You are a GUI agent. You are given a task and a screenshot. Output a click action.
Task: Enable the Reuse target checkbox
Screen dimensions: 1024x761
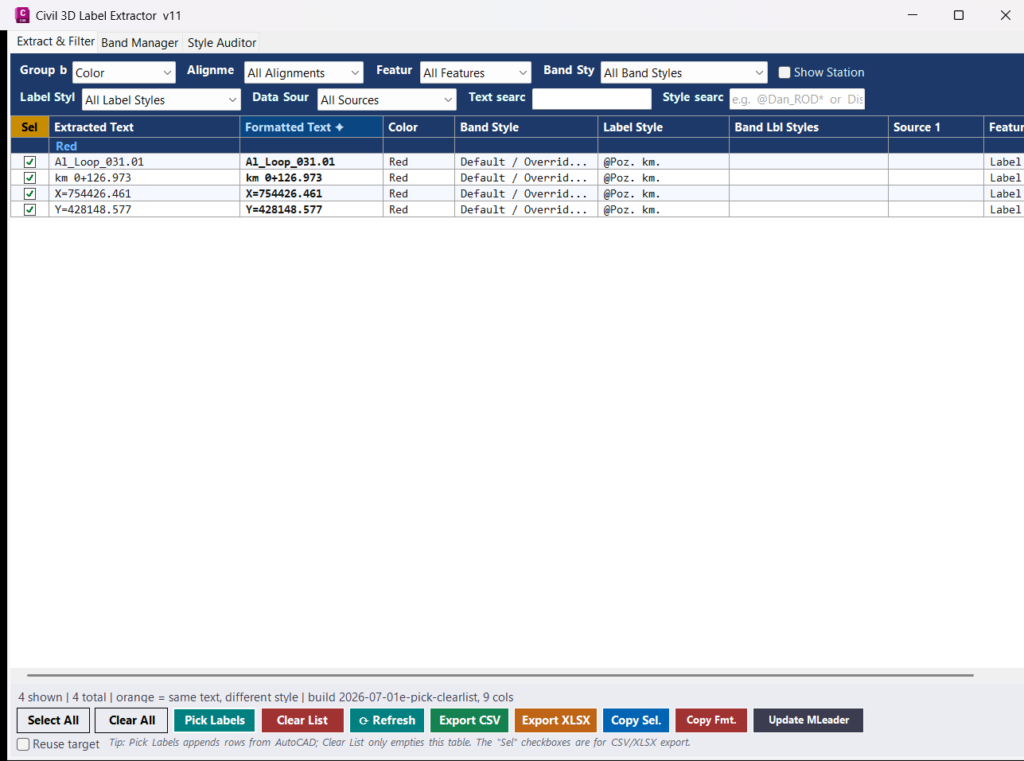(24, 744)
